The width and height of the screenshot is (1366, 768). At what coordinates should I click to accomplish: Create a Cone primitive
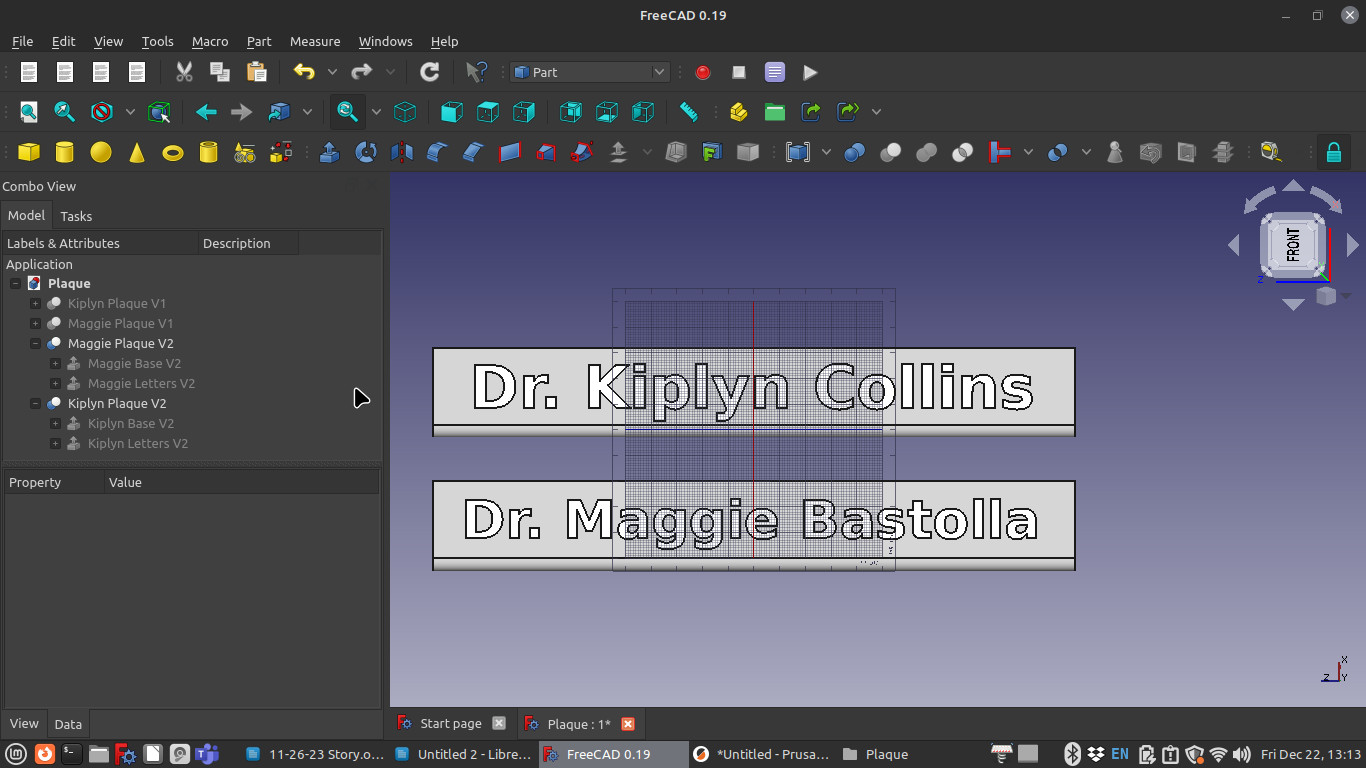(x=137, y=152)
